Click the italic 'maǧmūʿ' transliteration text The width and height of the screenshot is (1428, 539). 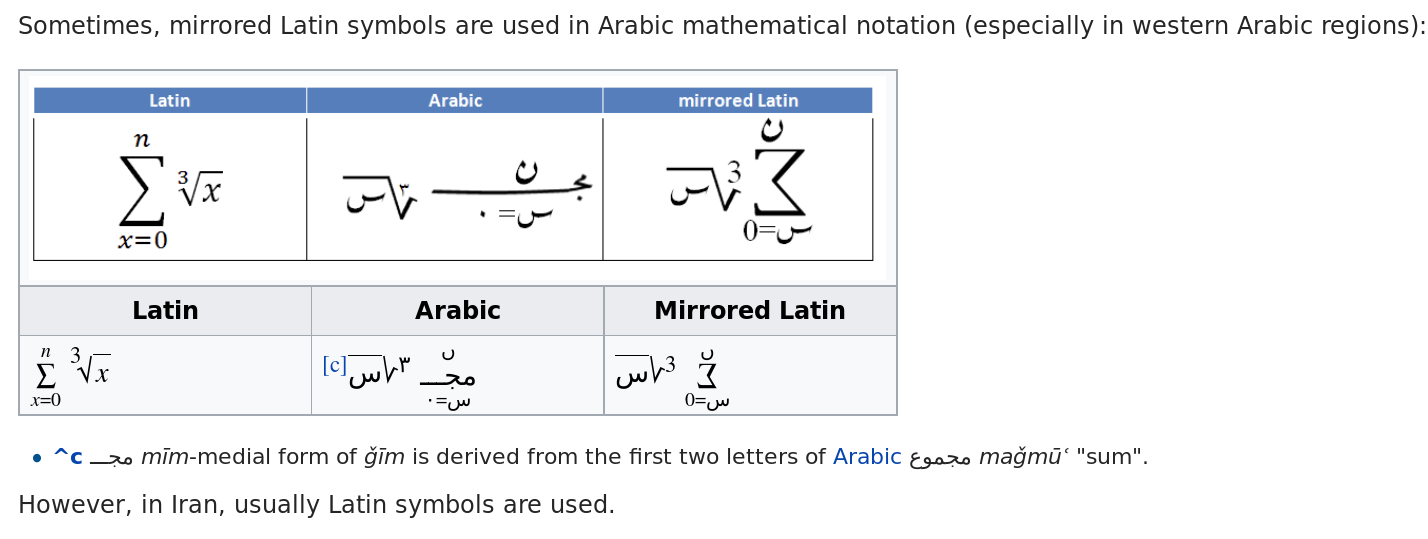tap(1024, 457)
